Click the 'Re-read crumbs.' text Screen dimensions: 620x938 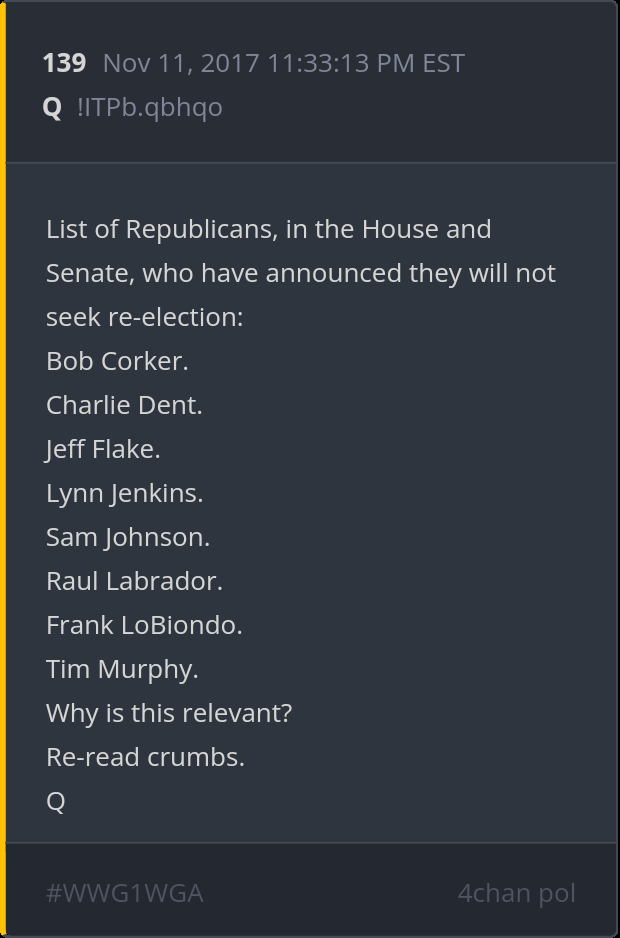tap(145, 757)
